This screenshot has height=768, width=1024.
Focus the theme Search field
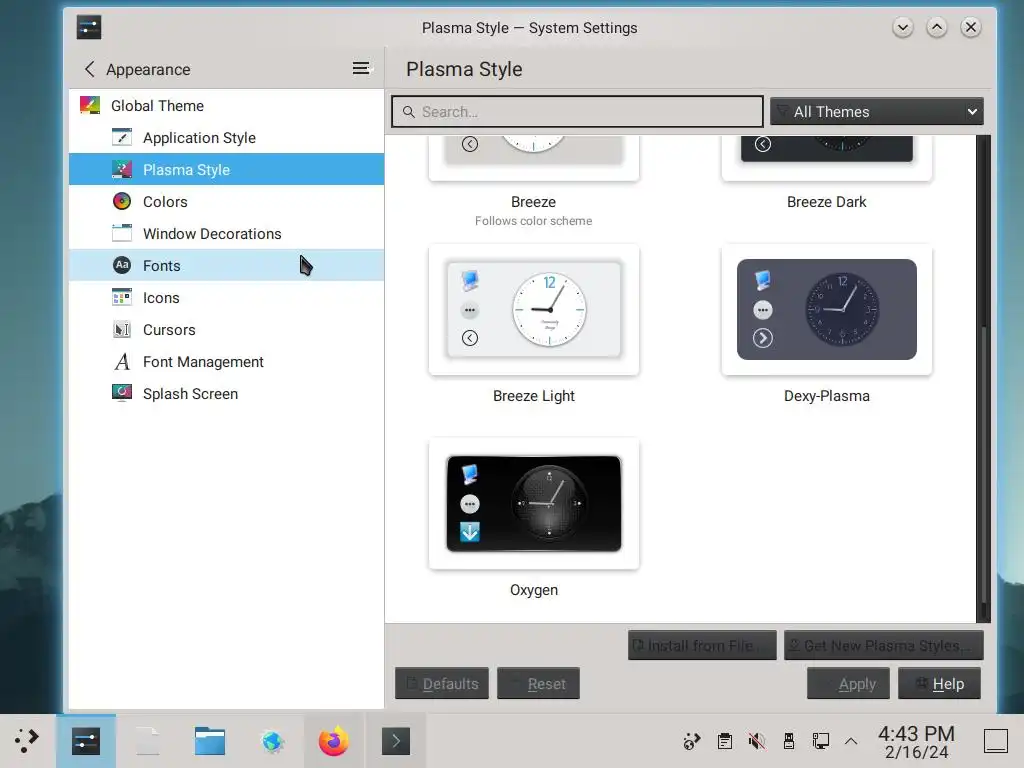577,112
